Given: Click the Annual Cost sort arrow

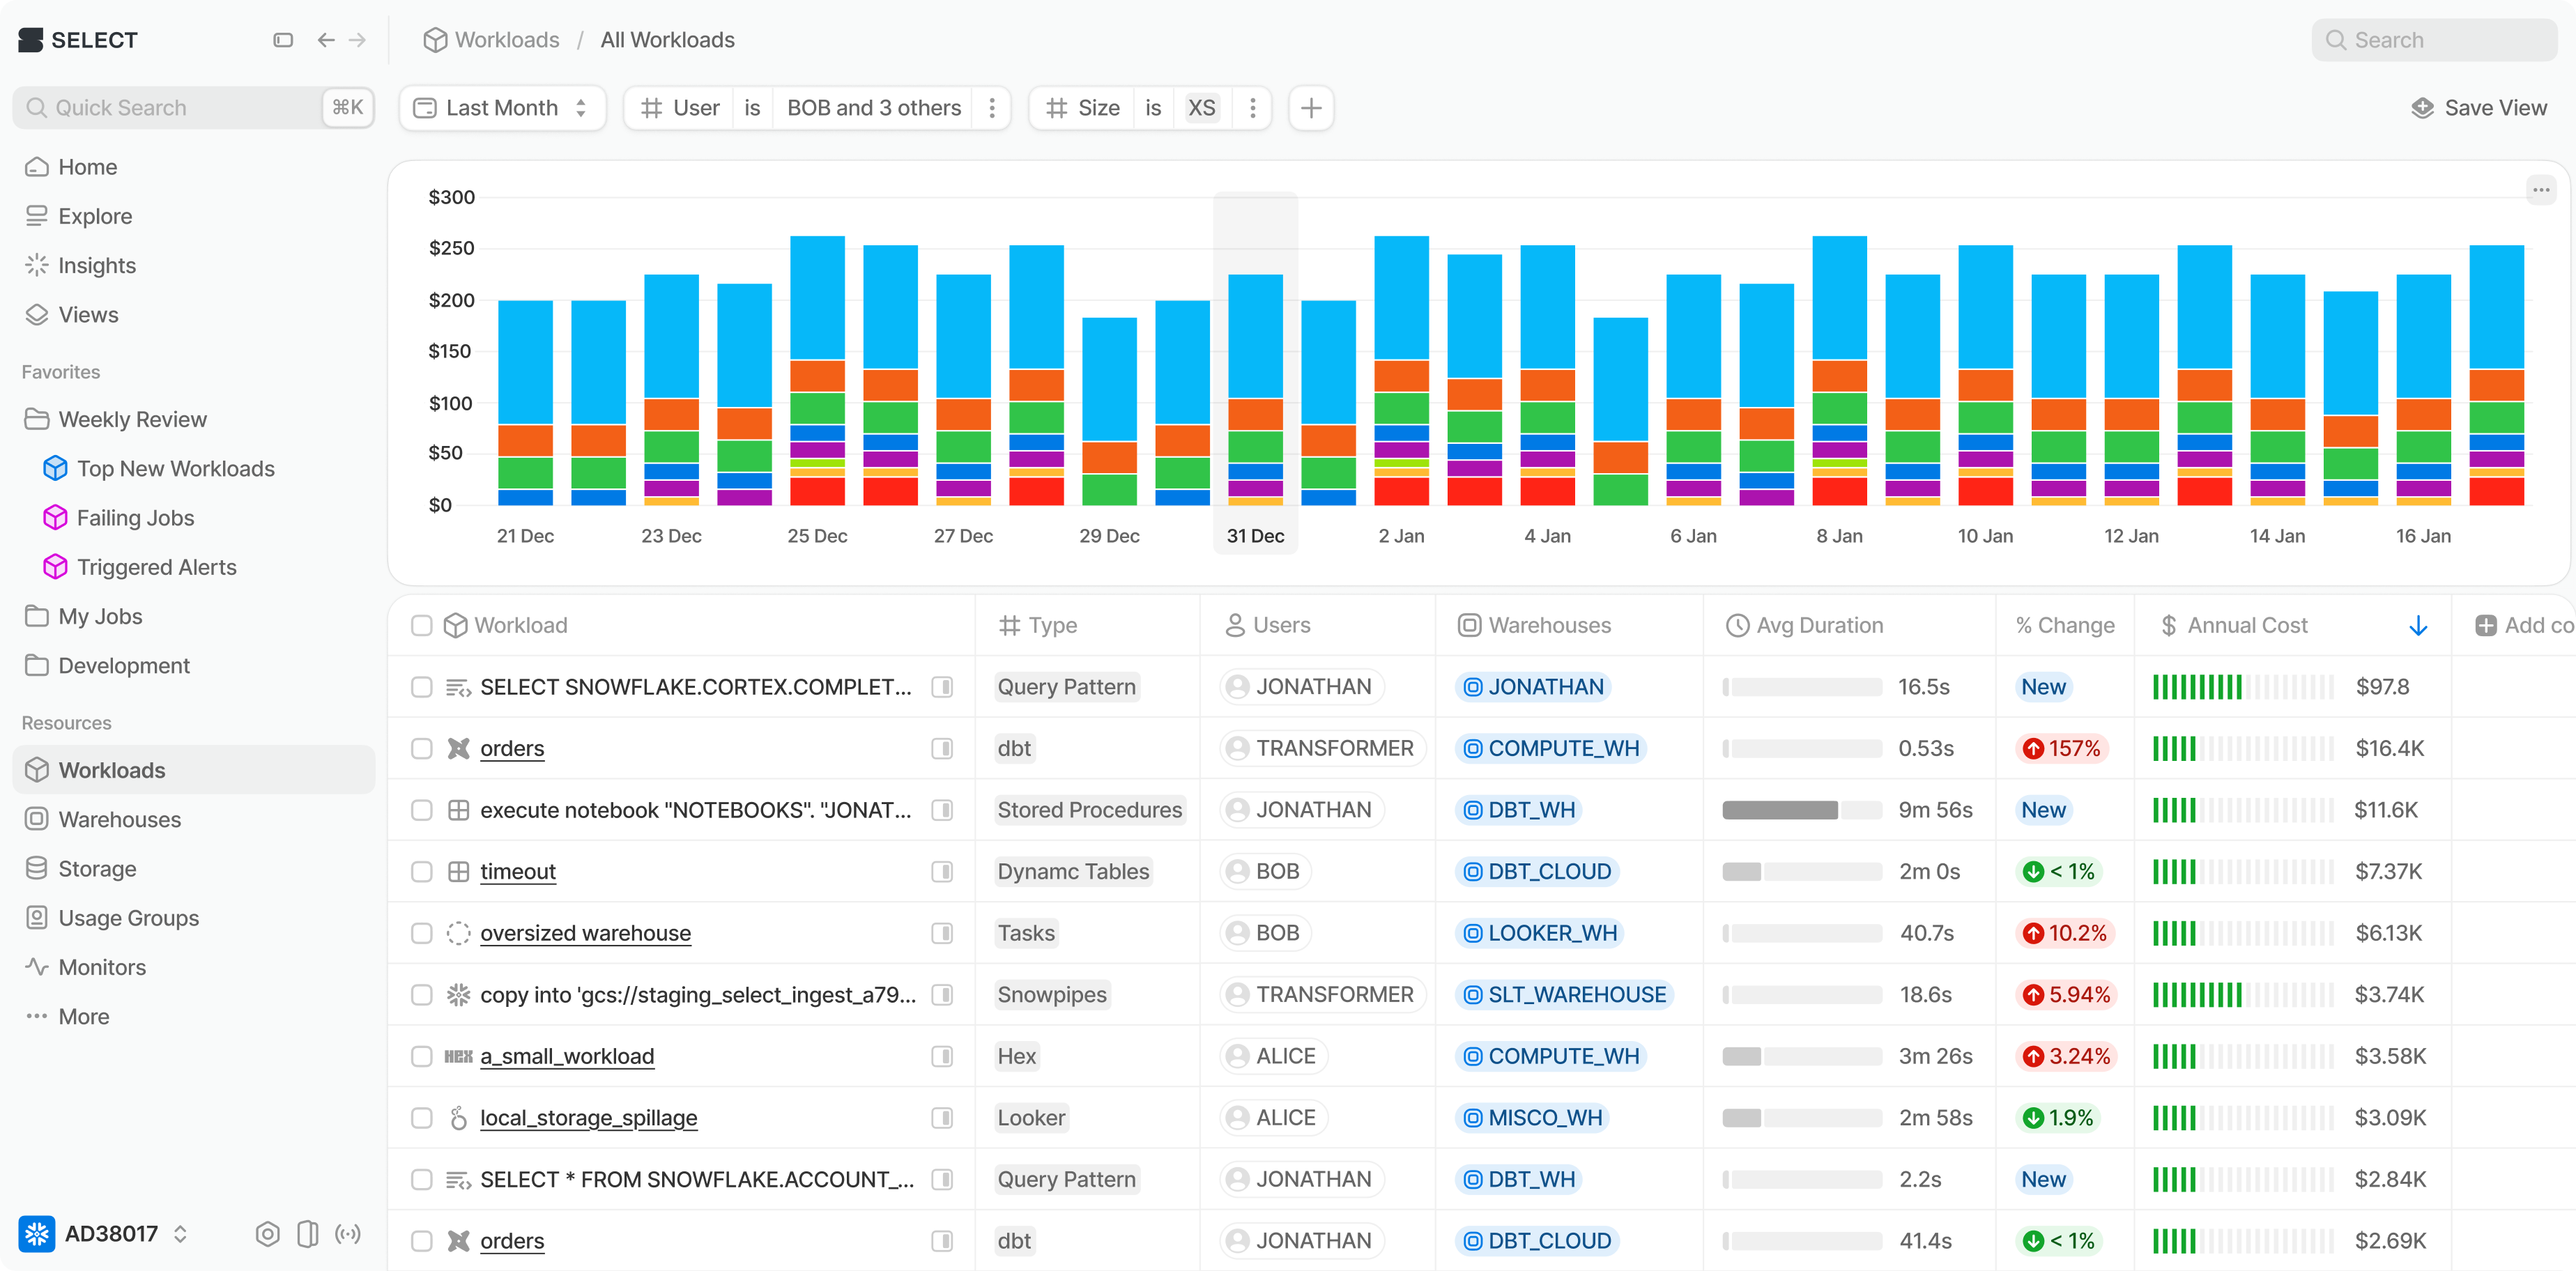Looking at the screenshot, I should (2418, 626).
